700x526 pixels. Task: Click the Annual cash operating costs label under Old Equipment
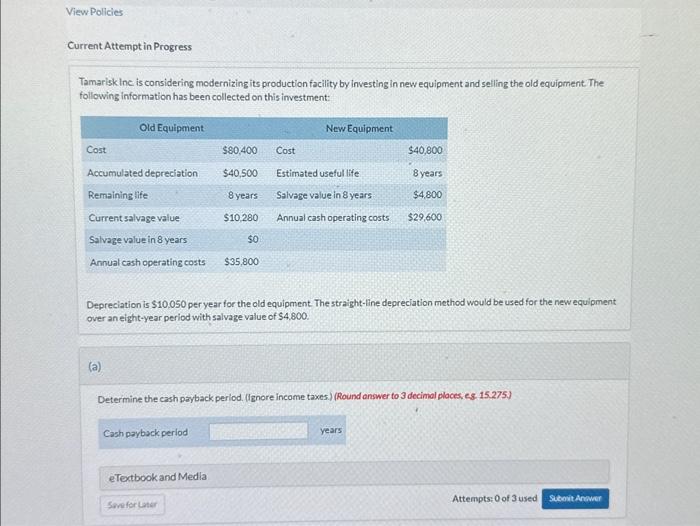(148, 263)
